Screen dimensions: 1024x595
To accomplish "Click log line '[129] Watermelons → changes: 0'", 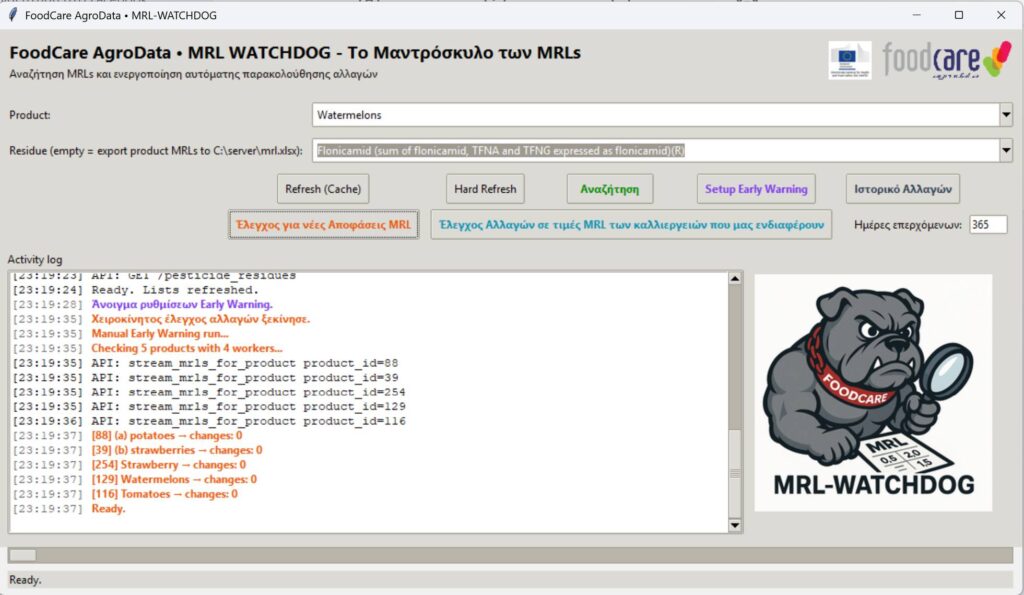I will 174,479.
